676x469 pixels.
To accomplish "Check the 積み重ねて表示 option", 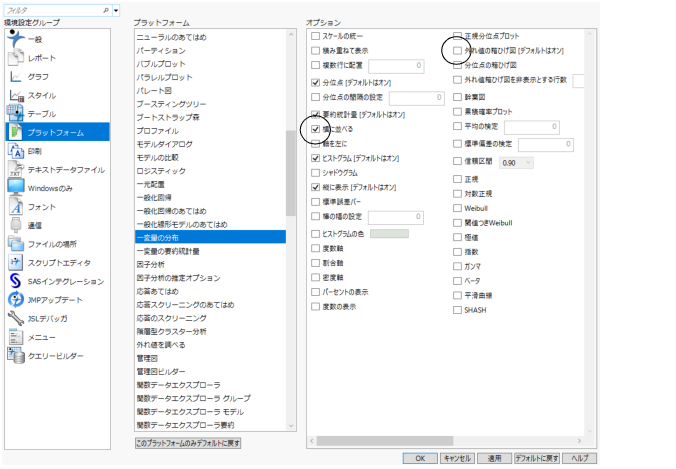I will point(316,50).
